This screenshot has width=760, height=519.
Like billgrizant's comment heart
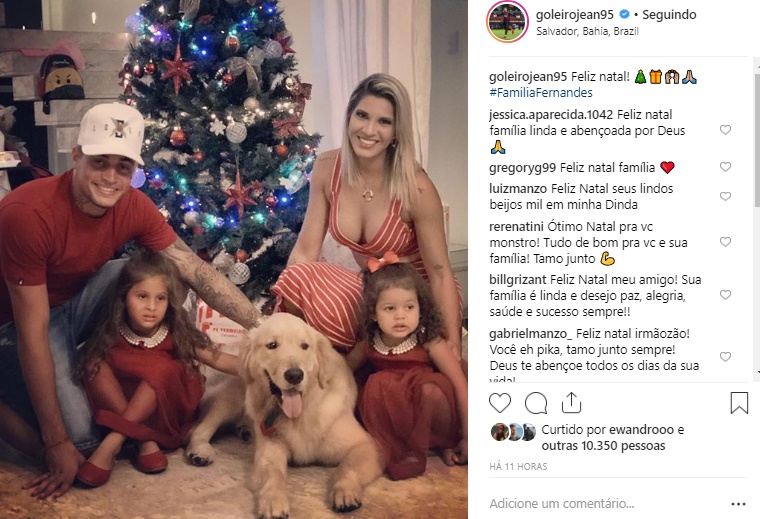point(725,295)
